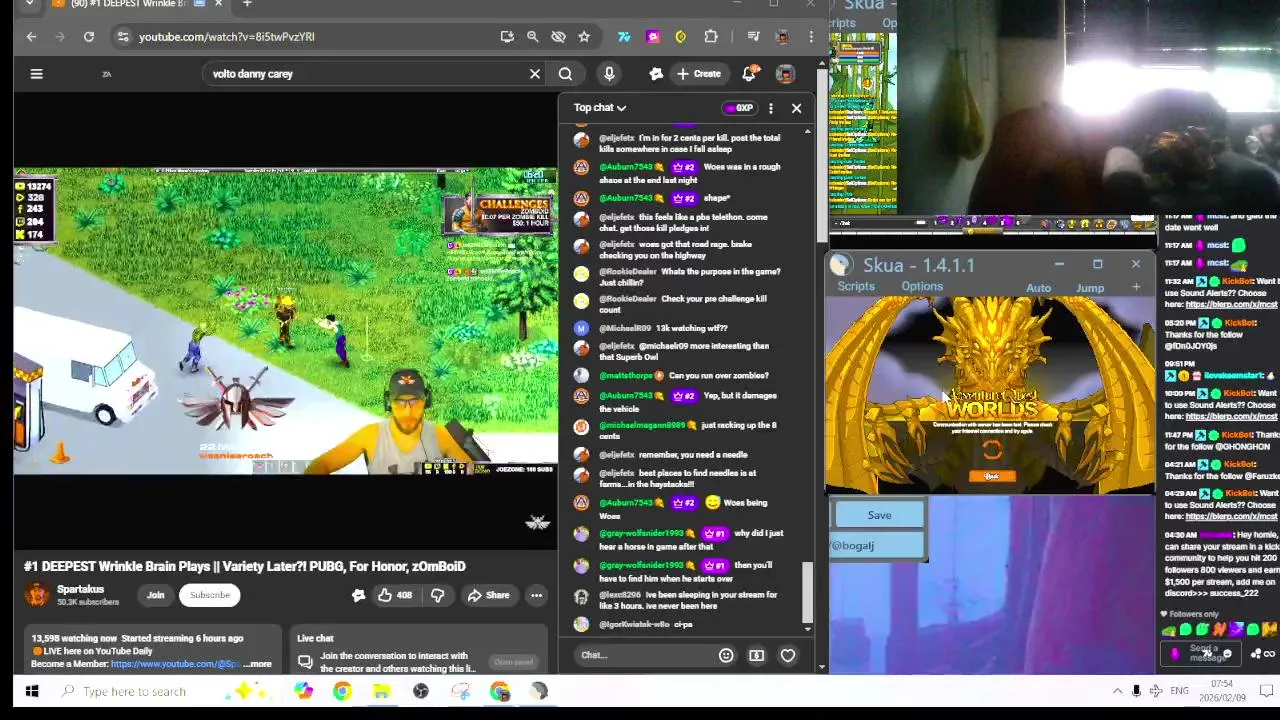Image resolution: width=1280 pixels, height=720 pixels.
Task: Dislike the video with thumbs down
Action: 437,595
